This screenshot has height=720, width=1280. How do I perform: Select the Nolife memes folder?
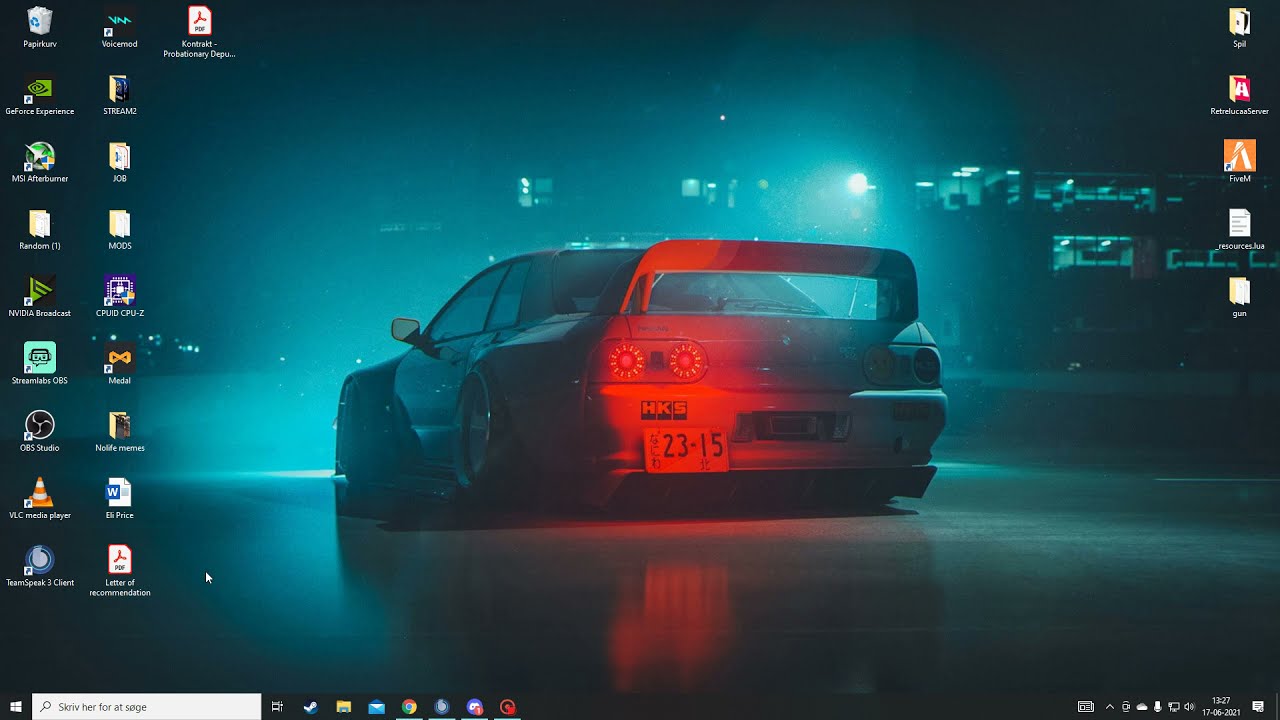pyautogui.click(x=120, y=431)
